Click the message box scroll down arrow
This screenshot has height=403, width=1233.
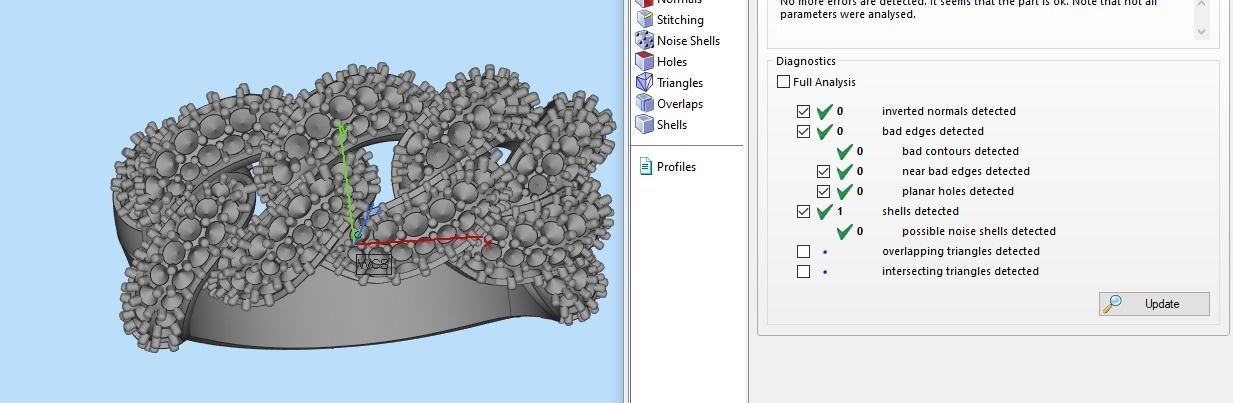1202,31
